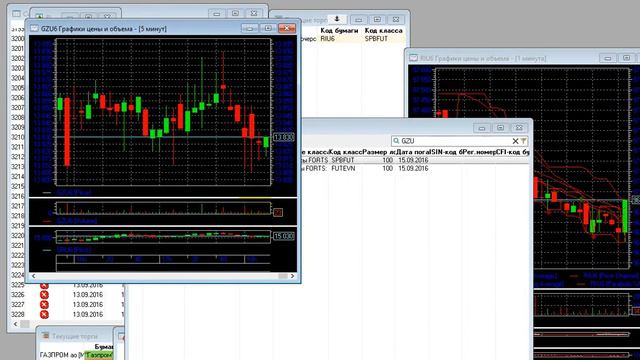The width and height of the screenshot is (640, 360).
Task: Click the filter funnel icon beside GZU search
Action: 523,141
